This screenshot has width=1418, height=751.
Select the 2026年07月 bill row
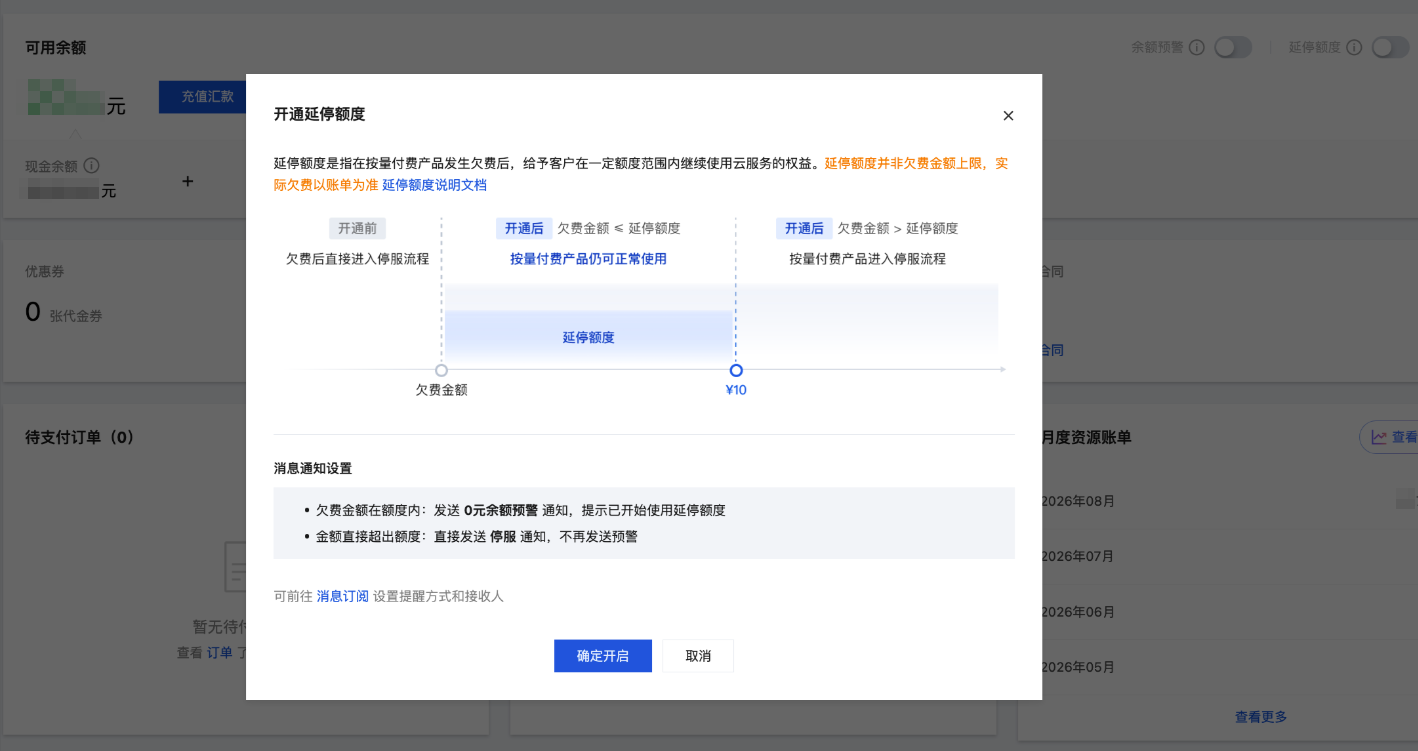pyautogui.click(x=1218, y=556)
